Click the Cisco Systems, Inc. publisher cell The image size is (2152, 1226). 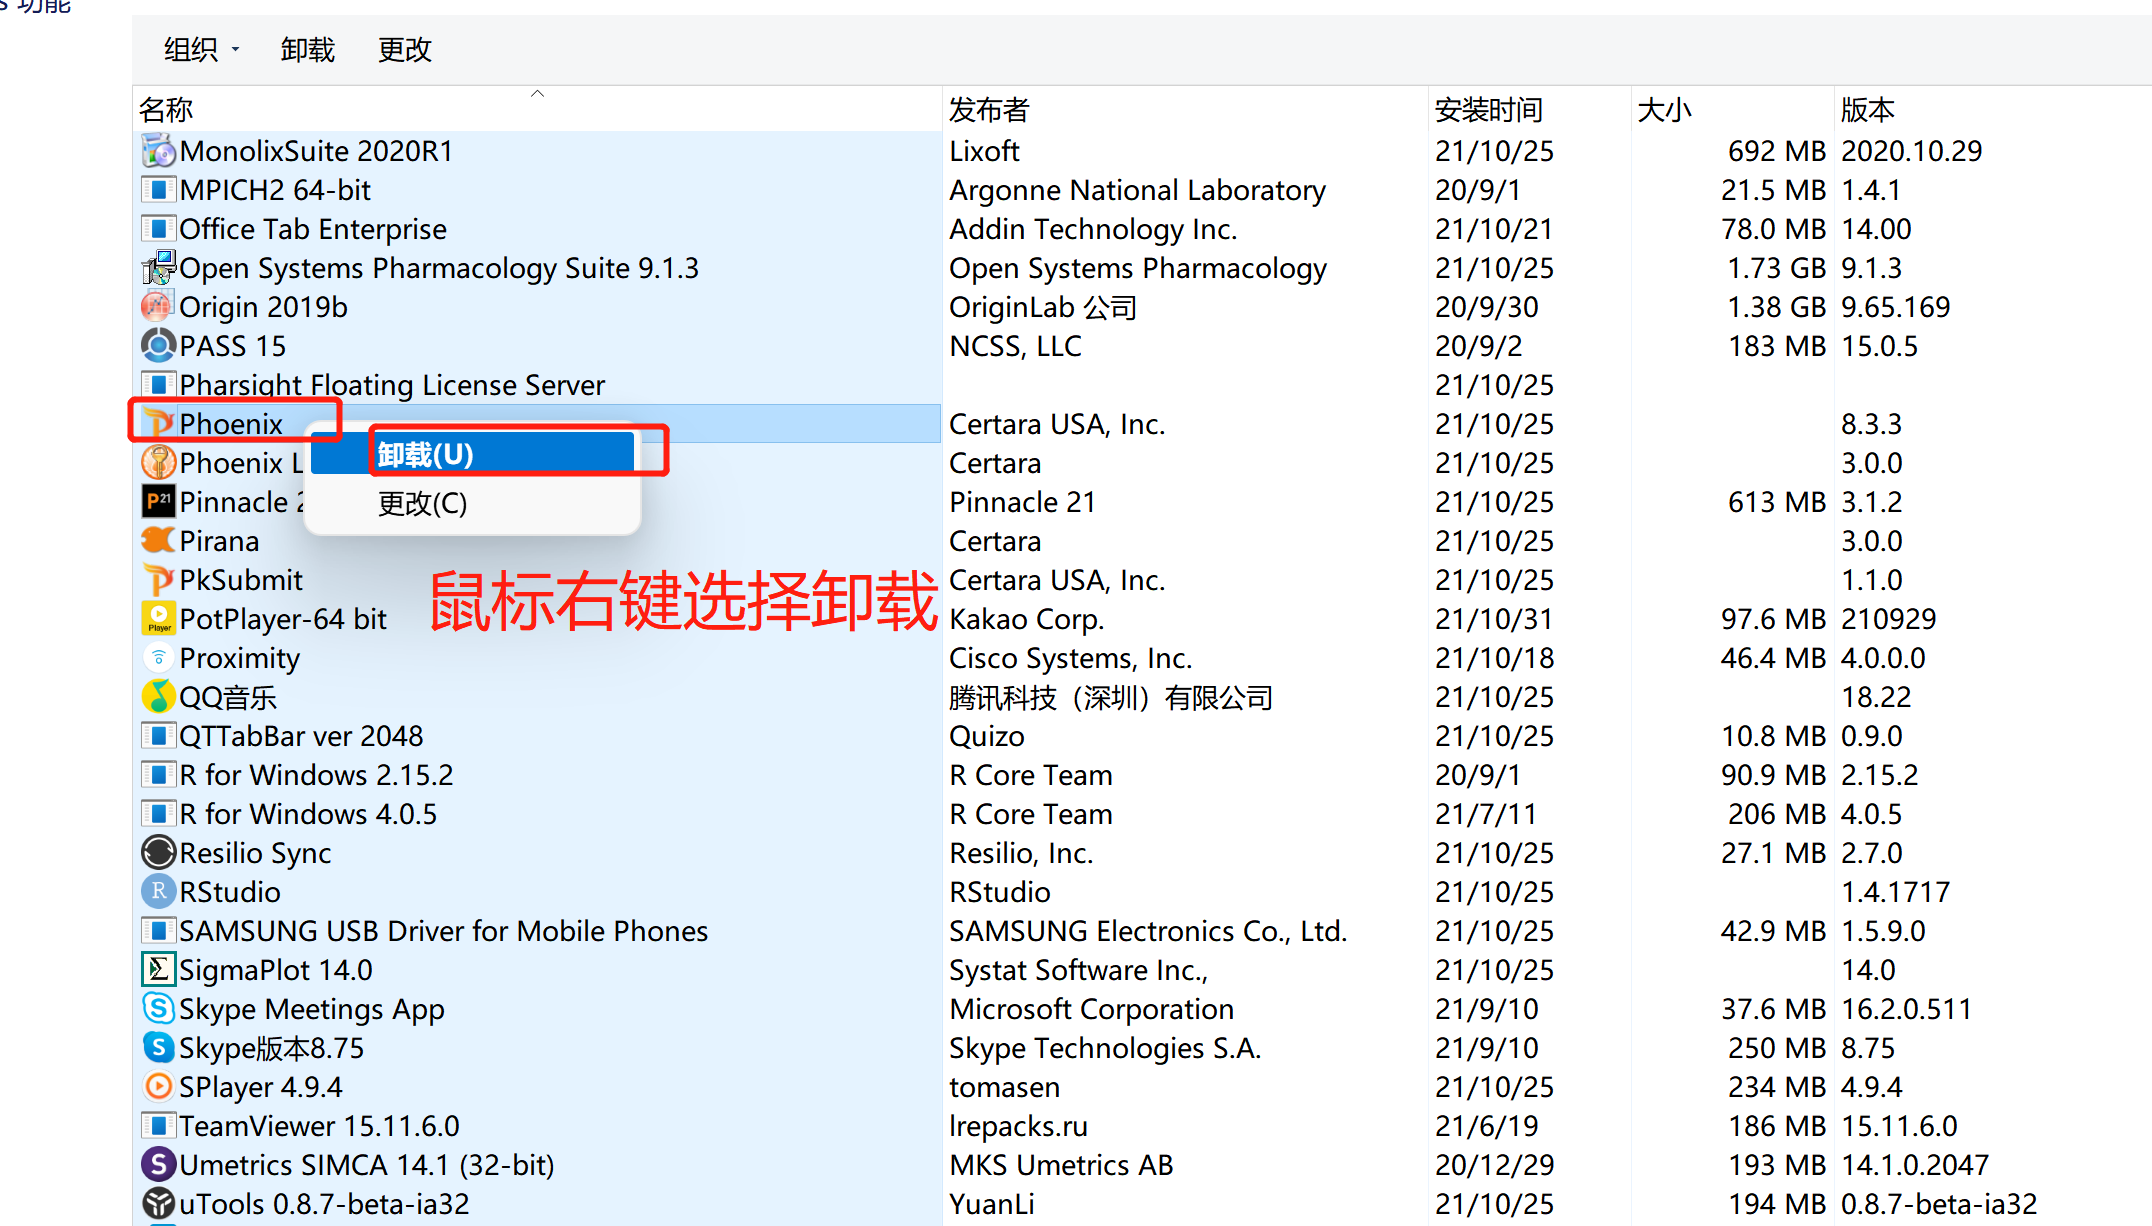coord(1070,658)
